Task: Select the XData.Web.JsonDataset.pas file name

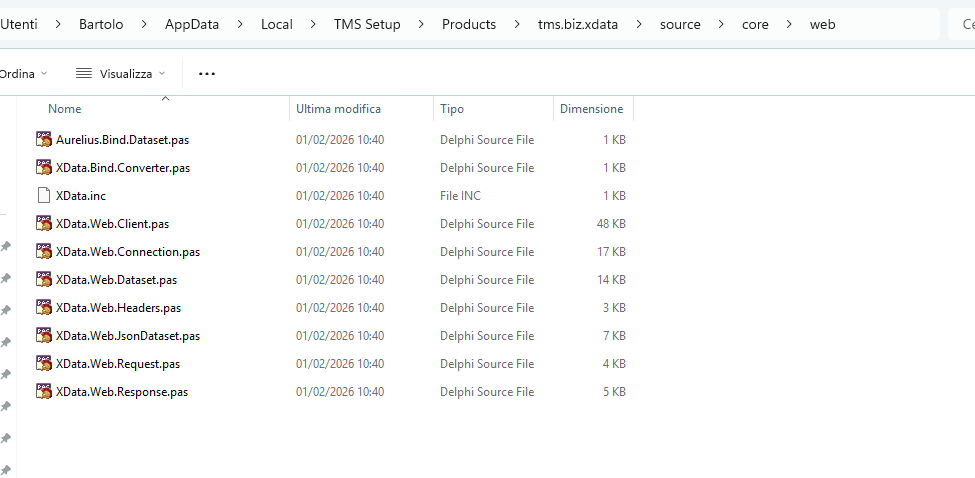Action: click(x=128, y=336)
